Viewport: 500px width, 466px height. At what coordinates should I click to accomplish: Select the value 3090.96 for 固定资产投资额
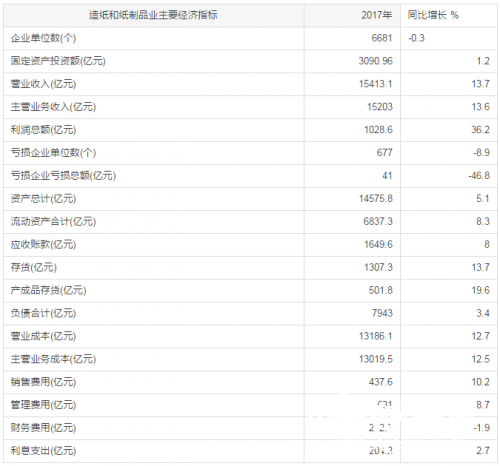[x=376, y=61]
